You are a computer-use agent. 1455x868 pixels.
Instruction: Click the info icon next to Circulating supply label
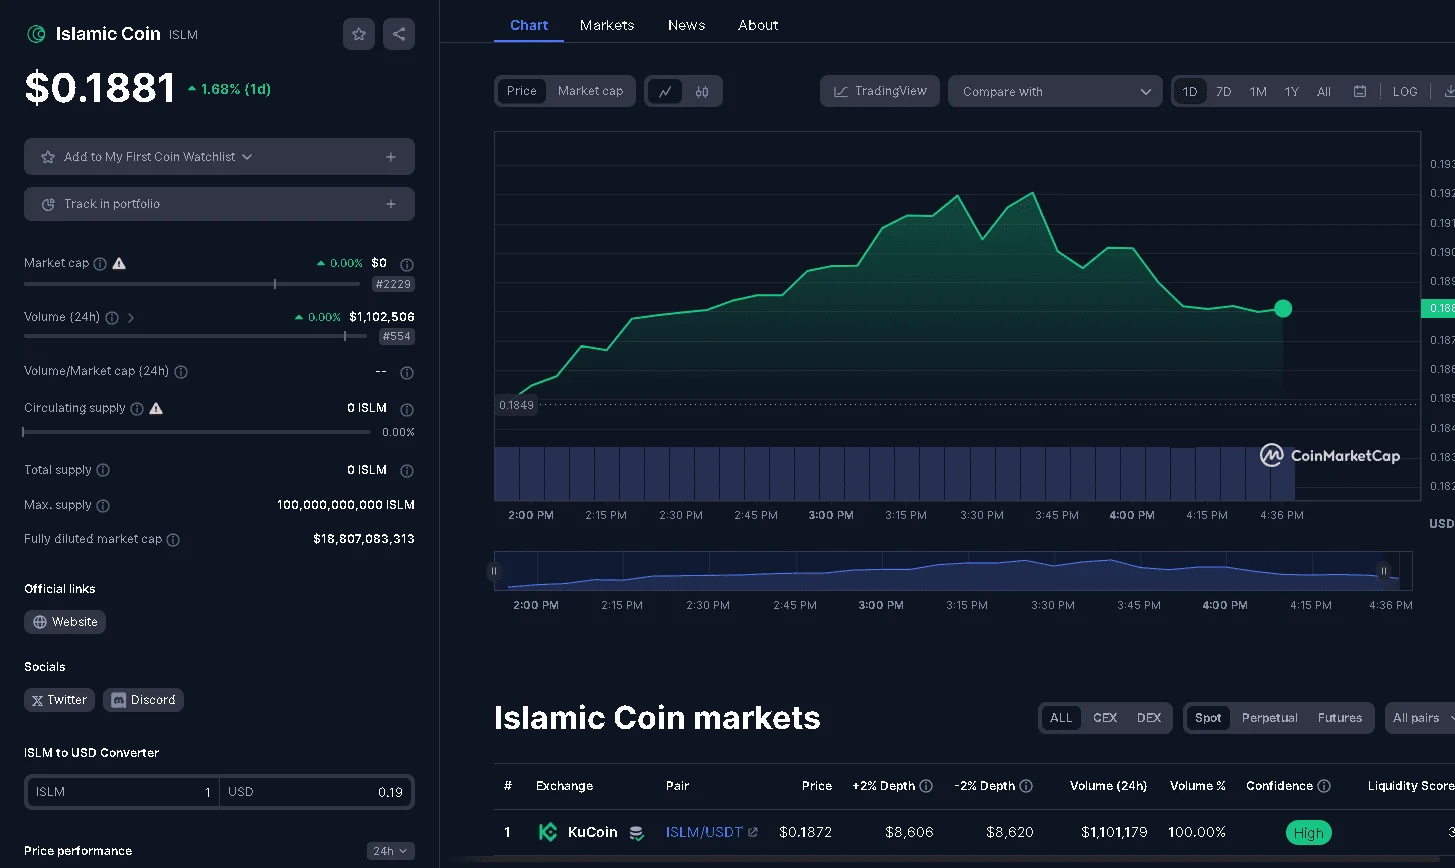(137, 409)
